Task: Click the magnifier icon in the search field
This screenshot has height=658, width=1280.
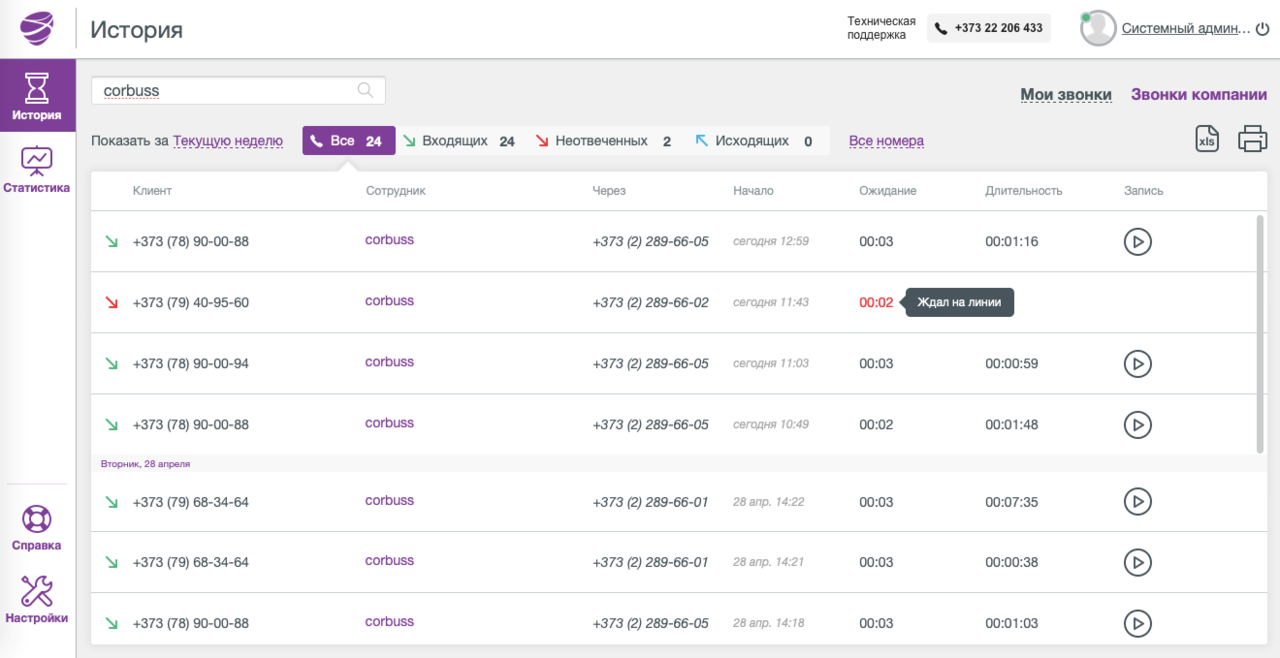Action: pyautogui.click(x=366, y=90)
